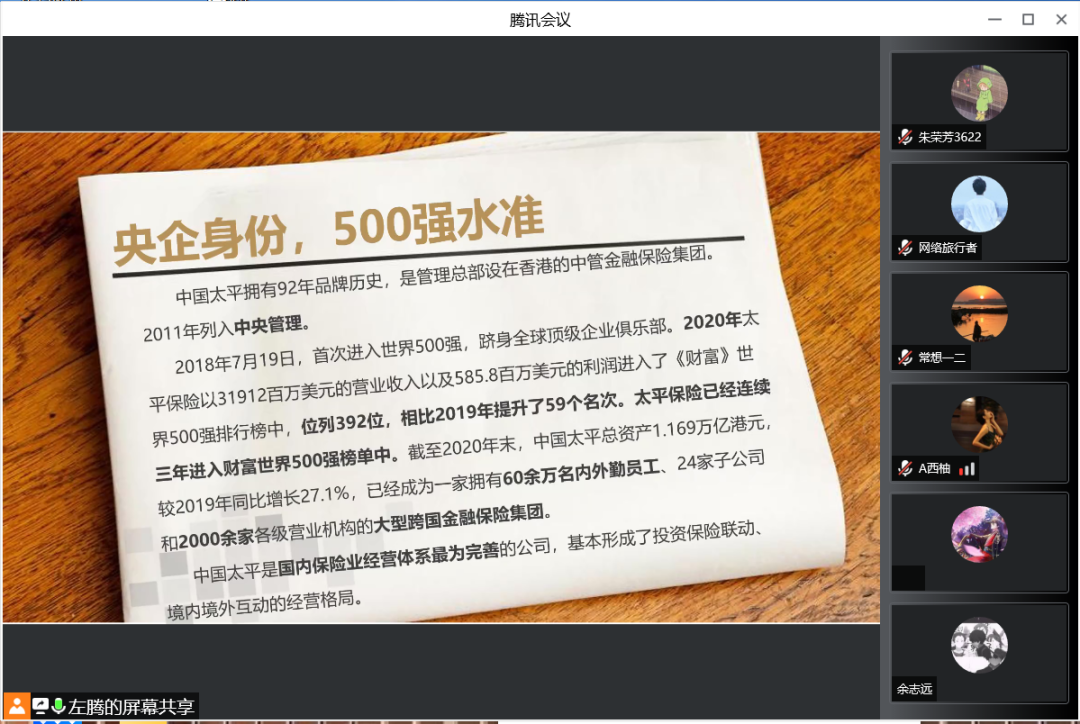Click the green microphone icon of the 左腾 share label
This screenshot has height=724, width=1080.
(x=59, y=706)
